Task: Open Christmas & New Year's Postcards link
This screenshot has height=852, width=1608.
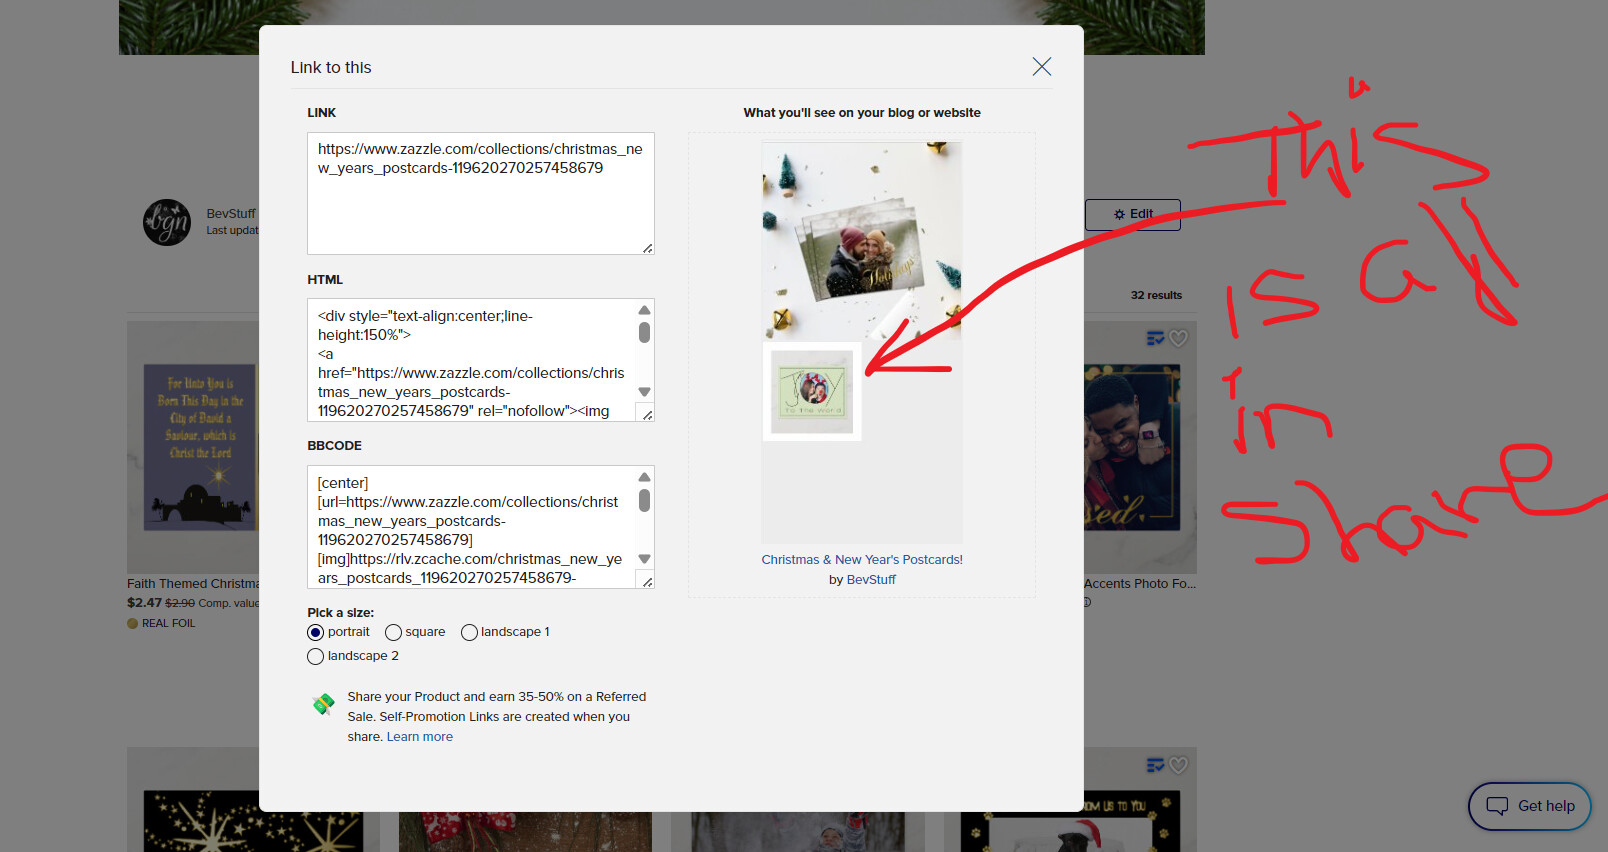Action: pyautogui.click(x=862, y=560)
